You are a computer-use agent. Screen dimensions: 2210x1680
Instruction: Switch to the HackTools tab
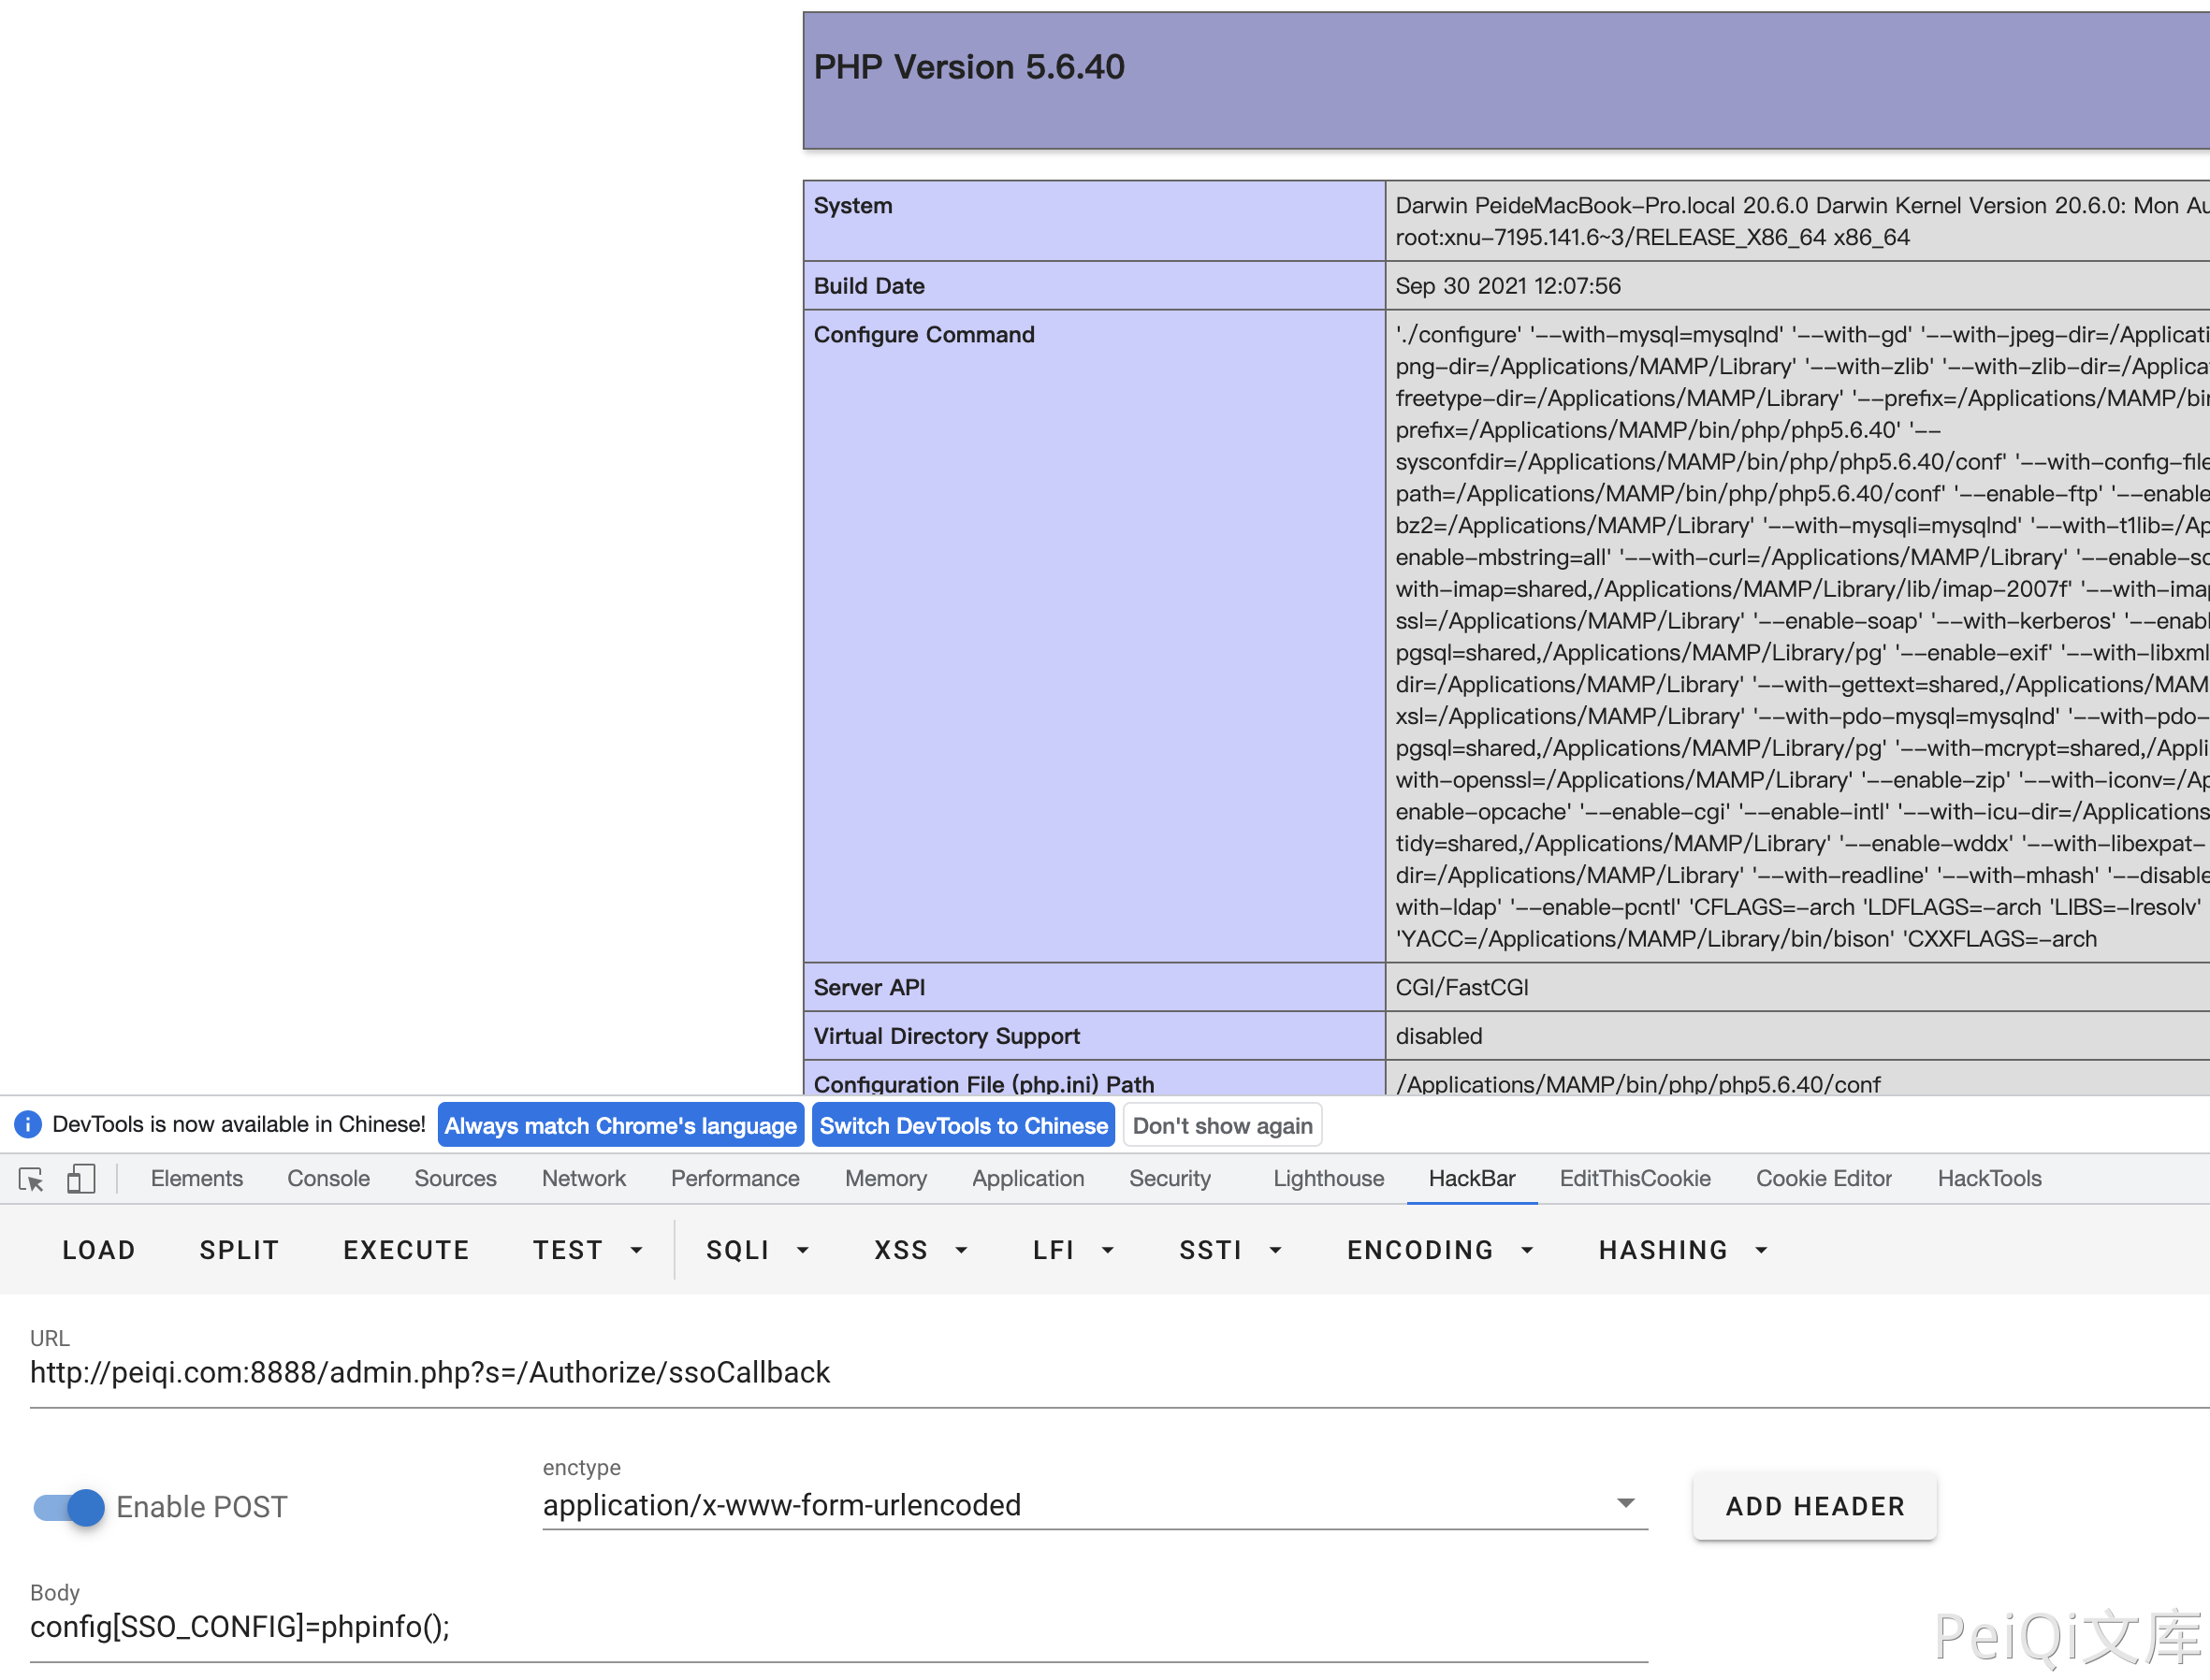(1988, 1179)
